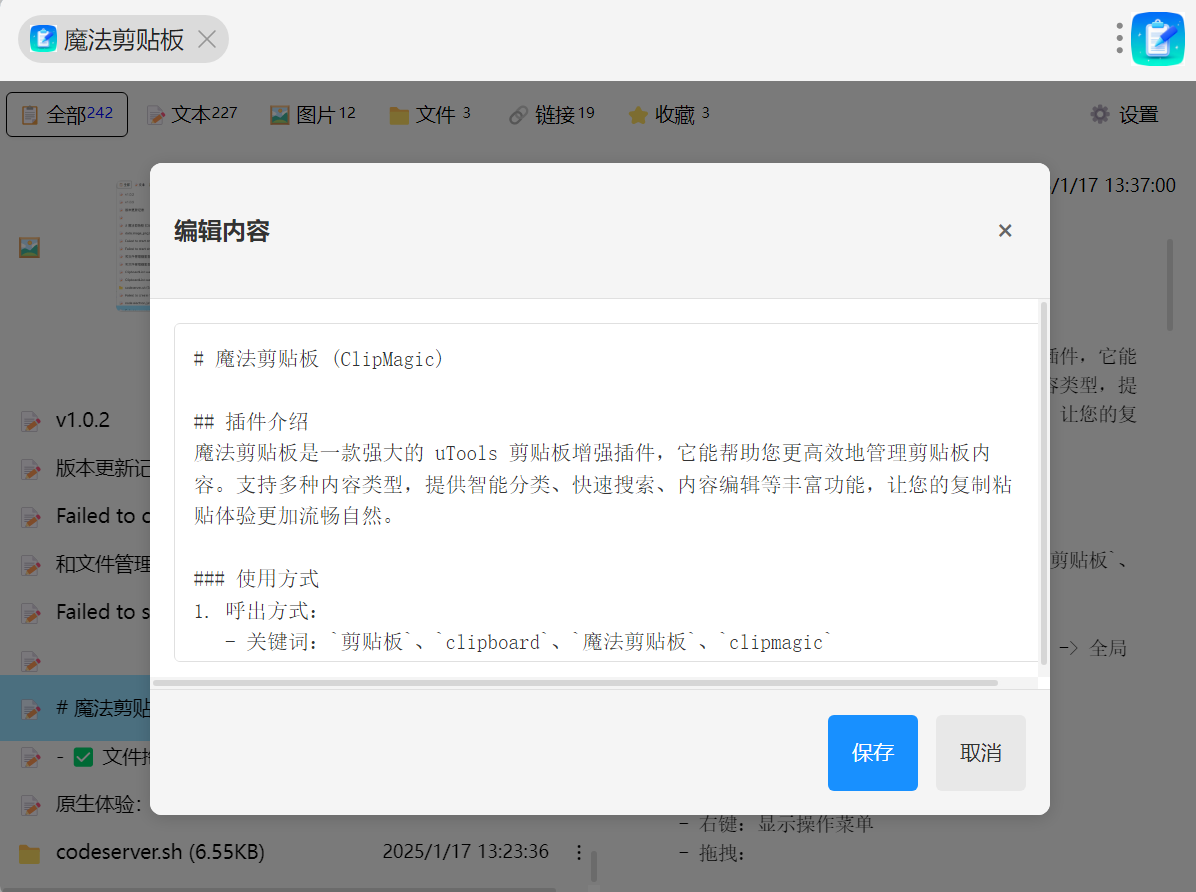The width and height of the screenshot is (1196, 892).
Task: Click the 保存 button
Action: coord(873,752)
